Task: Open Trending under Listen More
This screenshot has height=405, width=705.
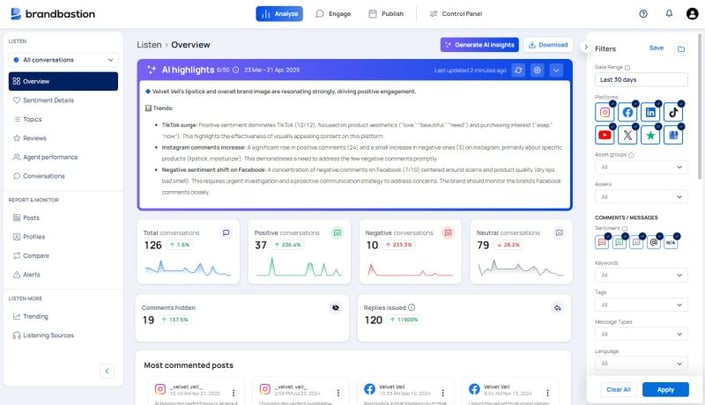Action: pos(31,316)
